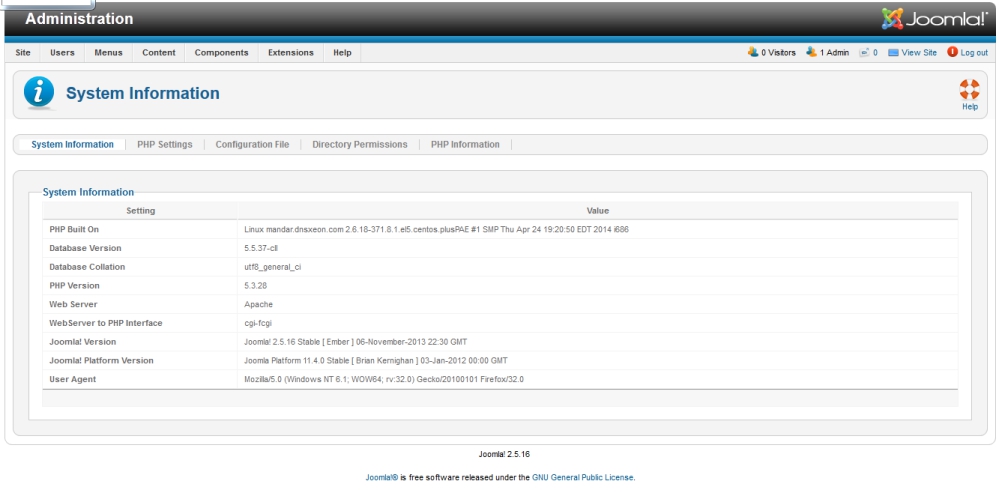Switch to the PHP Settings tab
Image resolution: width=999 pixels, height=502 pixels.
point(164,145)
